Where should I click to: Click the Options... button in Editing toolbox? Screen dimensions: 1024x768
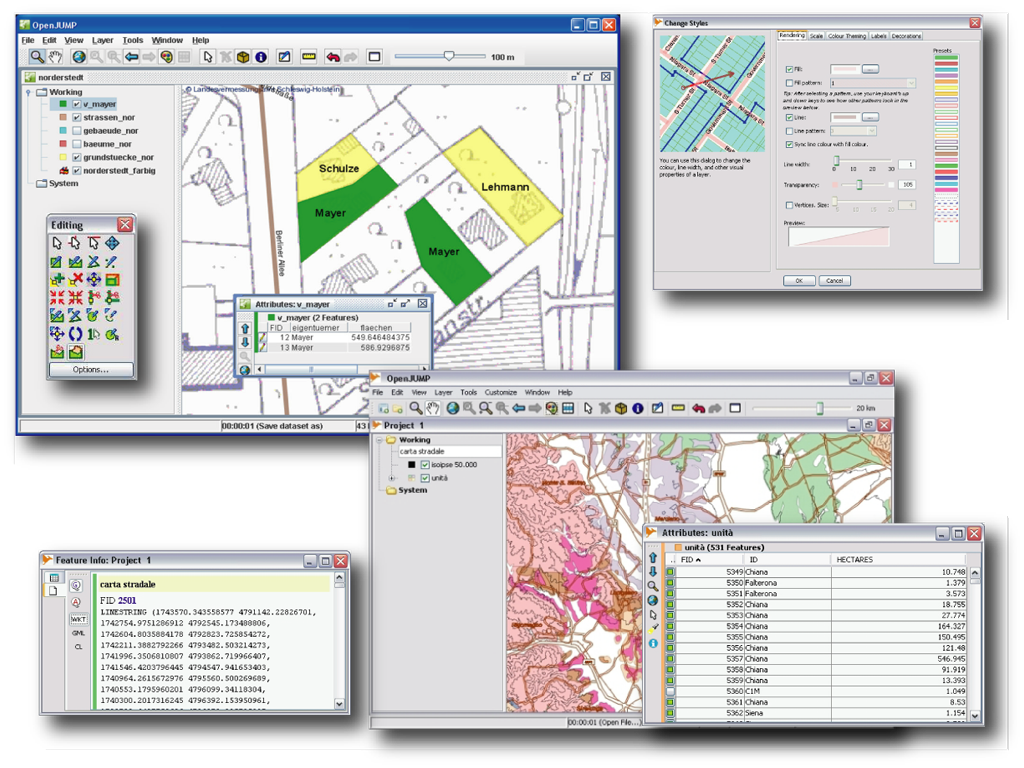click(x=91, y=369)
